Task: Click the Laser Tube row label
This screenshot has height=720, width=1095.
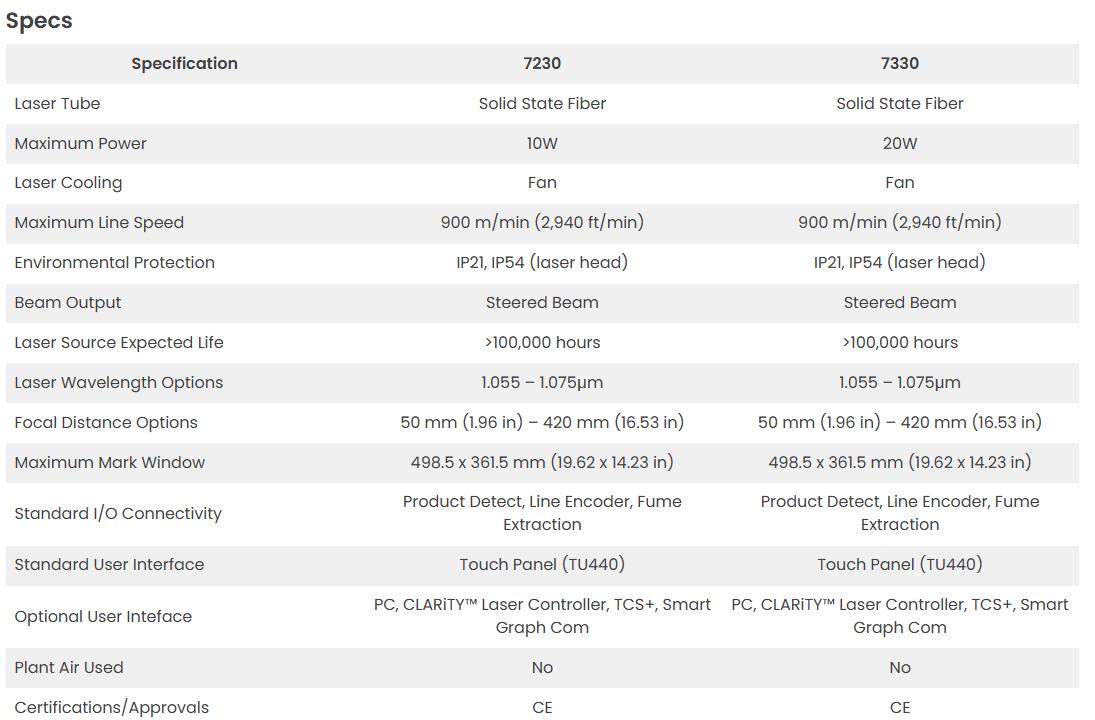Action: click(57, 103)
